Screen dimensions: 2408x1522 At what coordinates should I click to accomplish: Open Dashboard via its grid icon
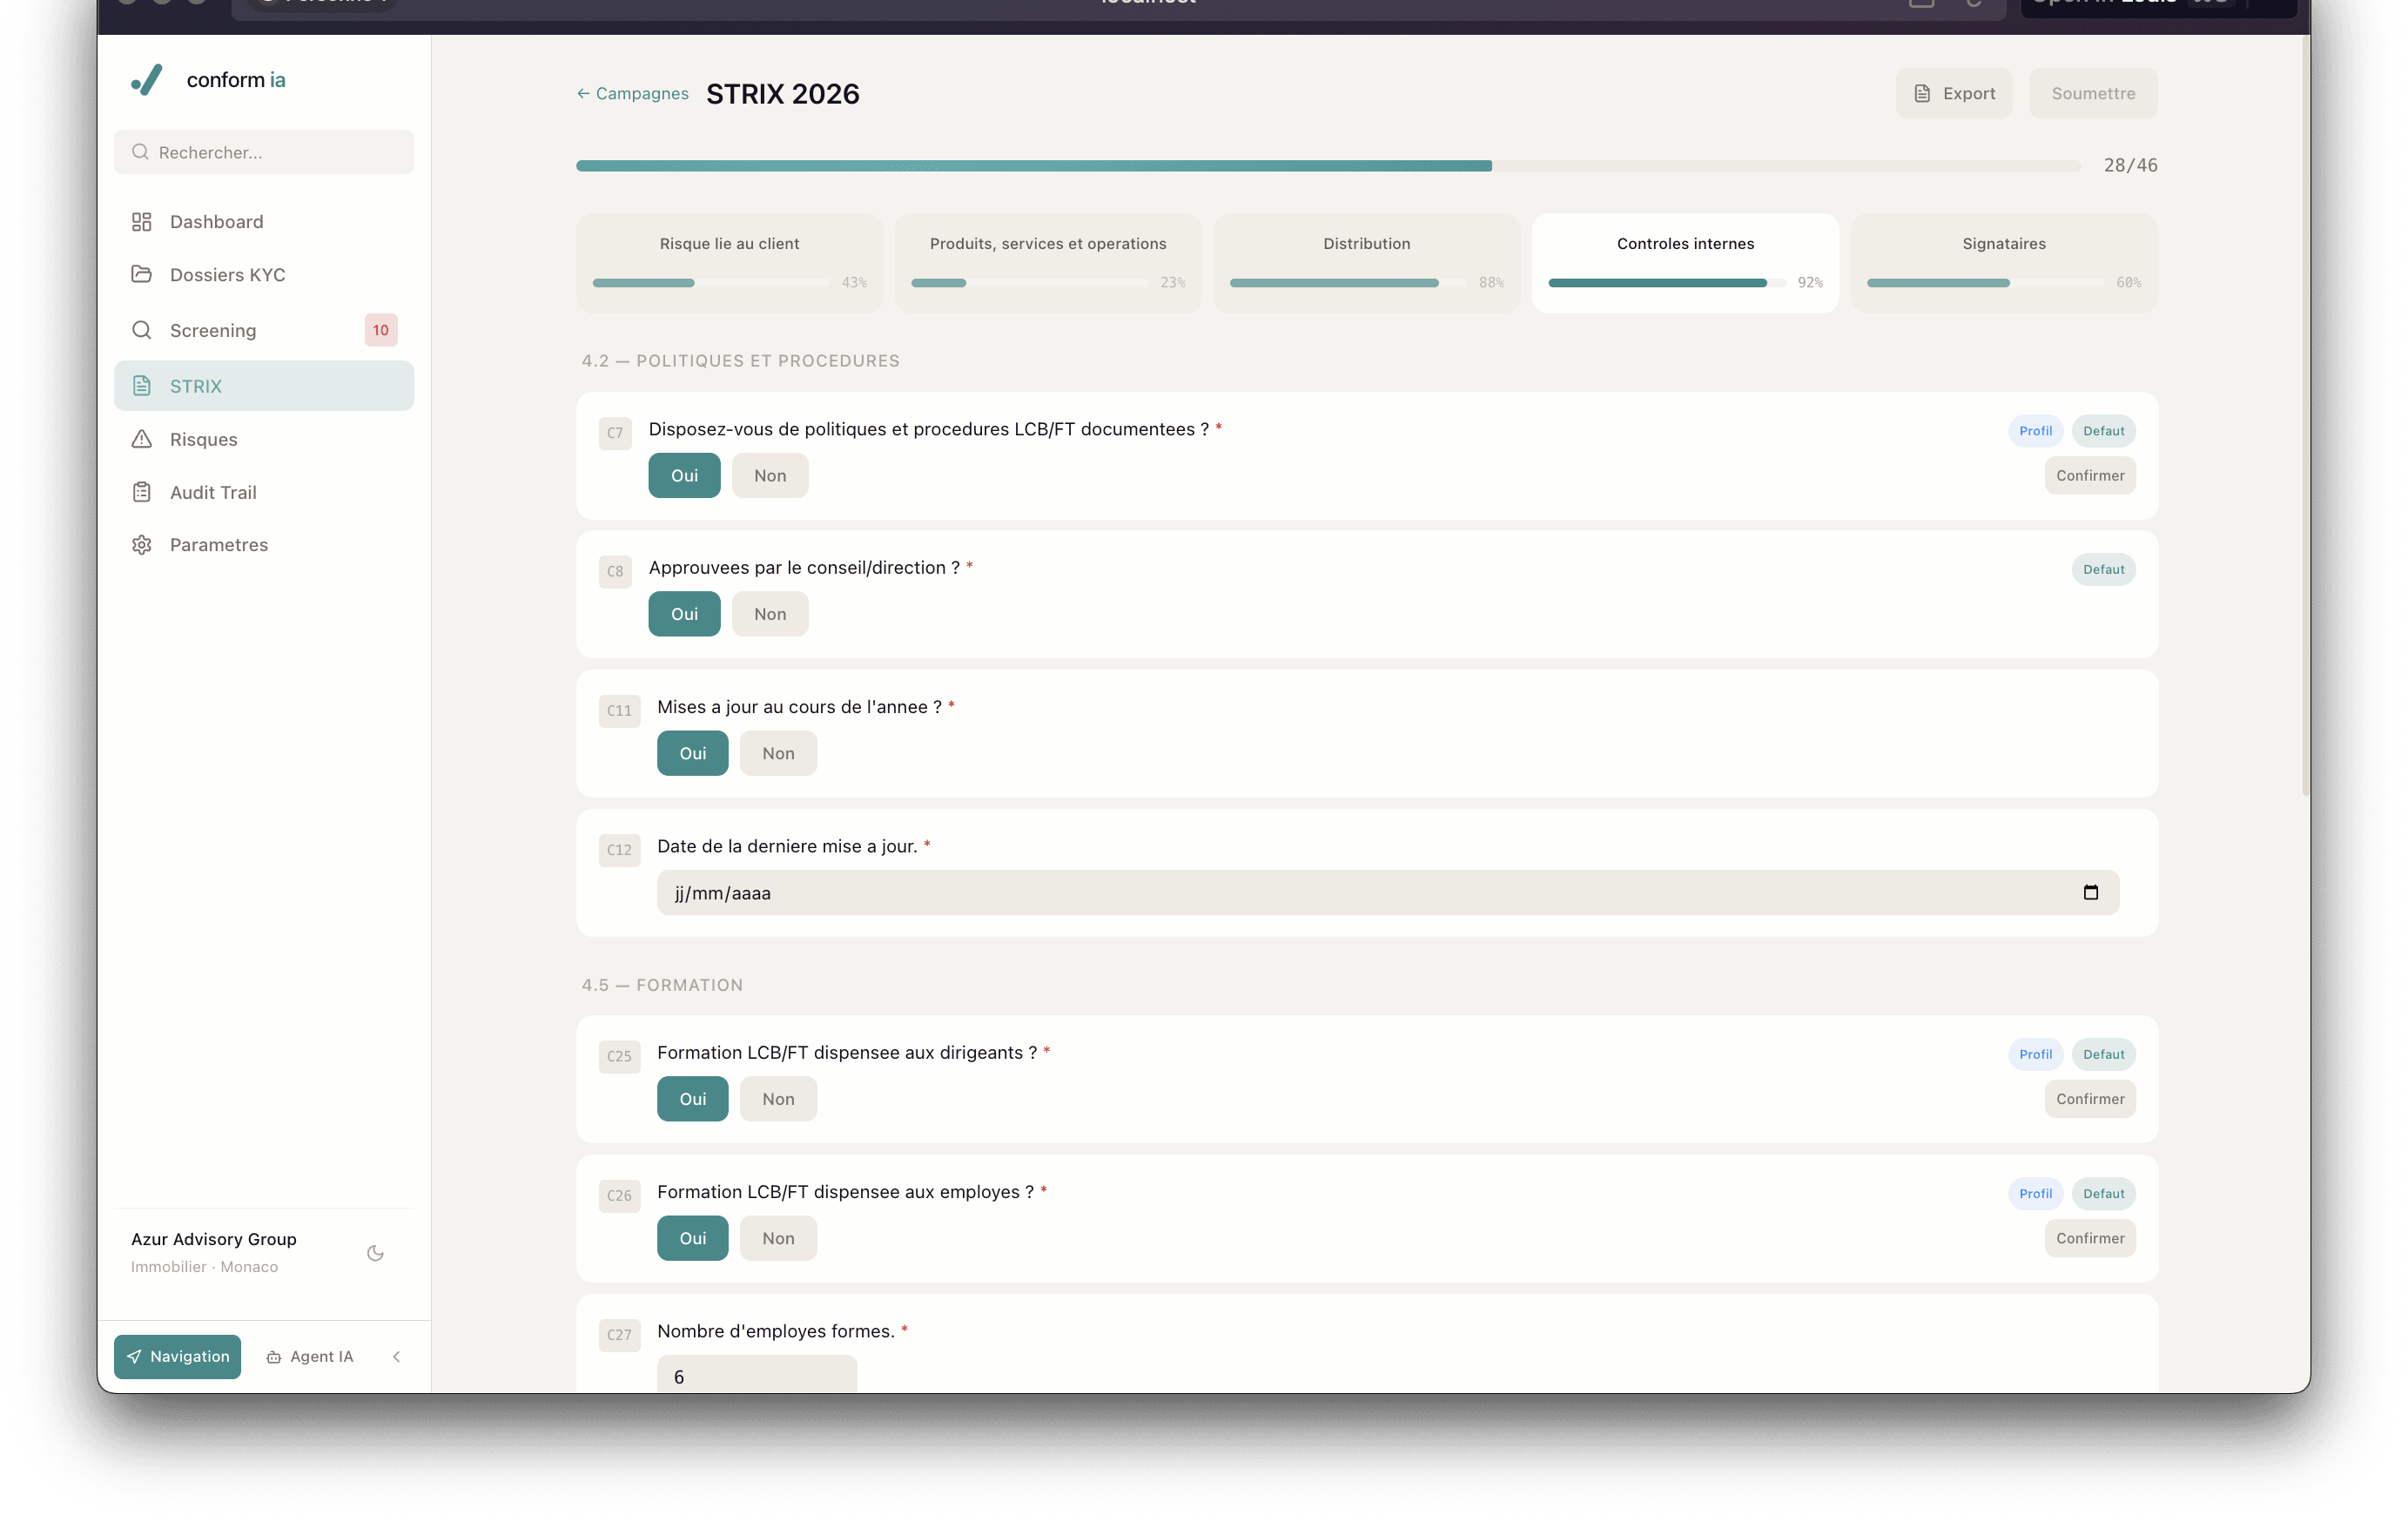pos(142,222)
